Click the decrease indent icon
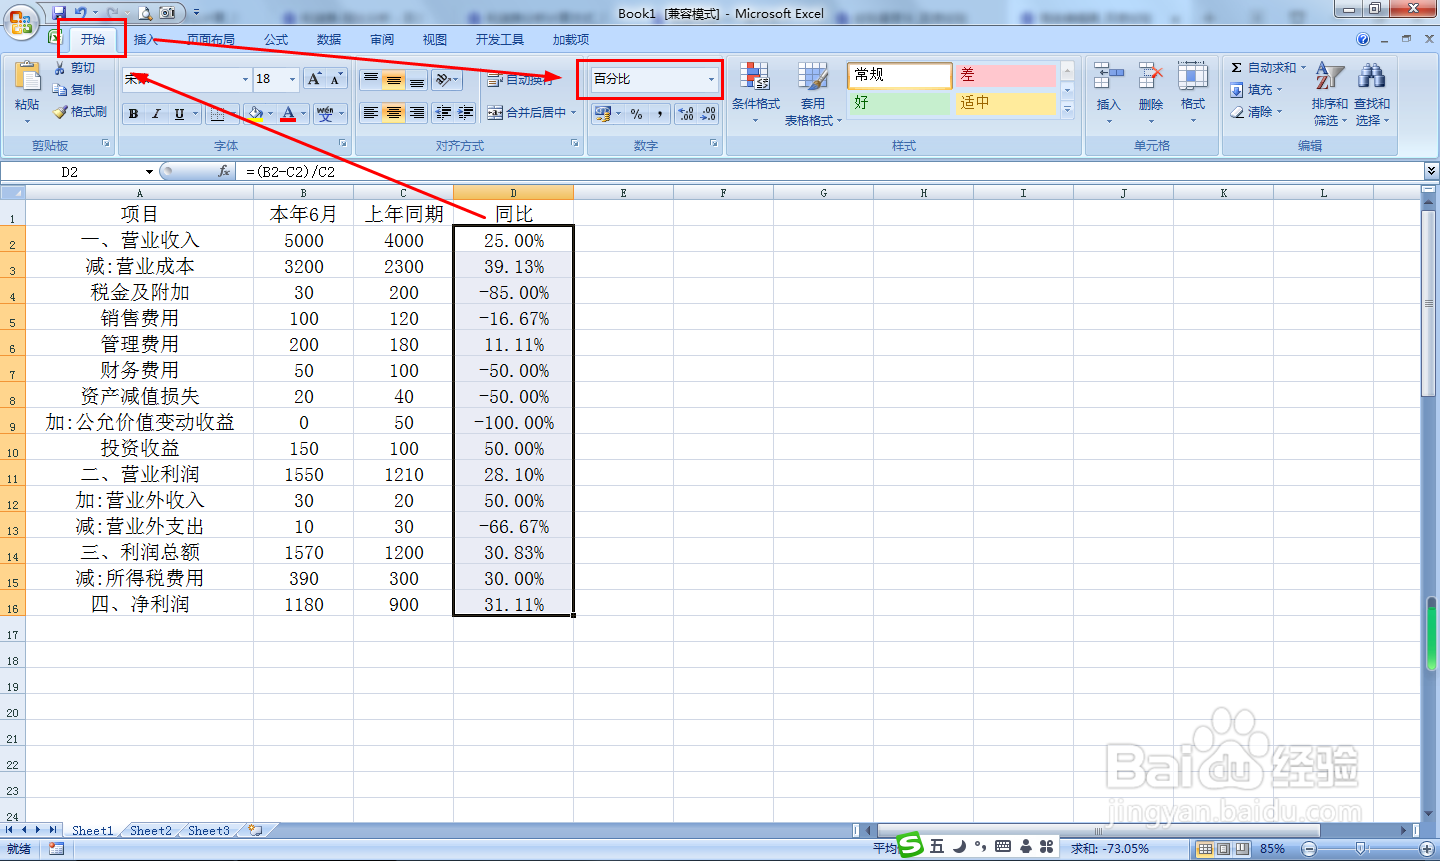The width and height of the screenshot is (1440, 861). pyautogui.click(x=443, y=113)
